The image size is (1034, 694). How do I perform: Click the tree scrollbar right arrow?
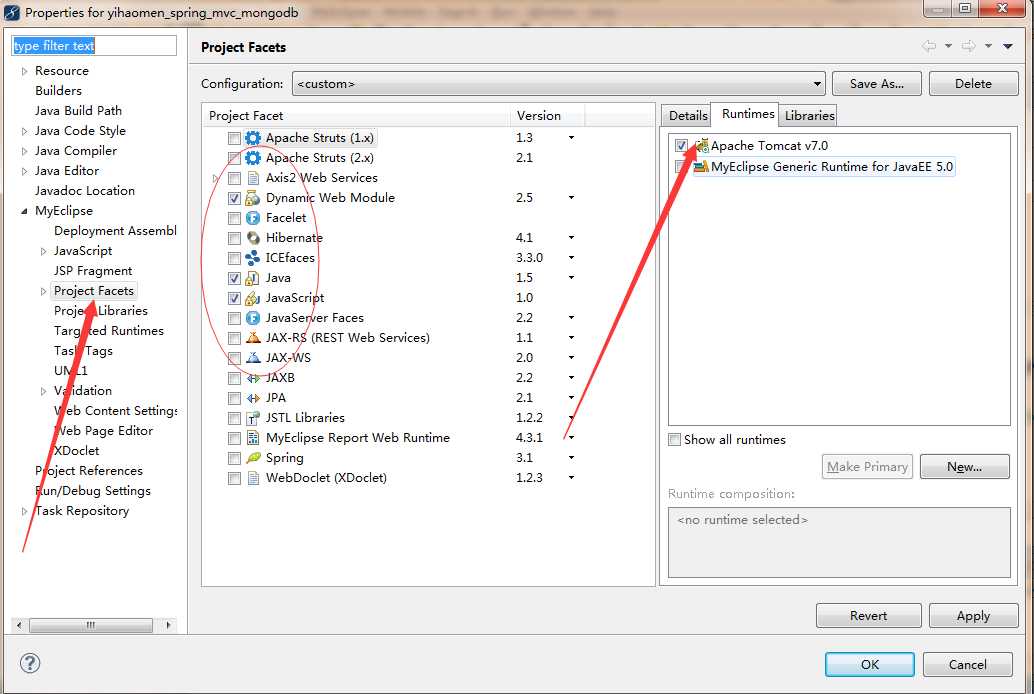(x=169, y=625)
